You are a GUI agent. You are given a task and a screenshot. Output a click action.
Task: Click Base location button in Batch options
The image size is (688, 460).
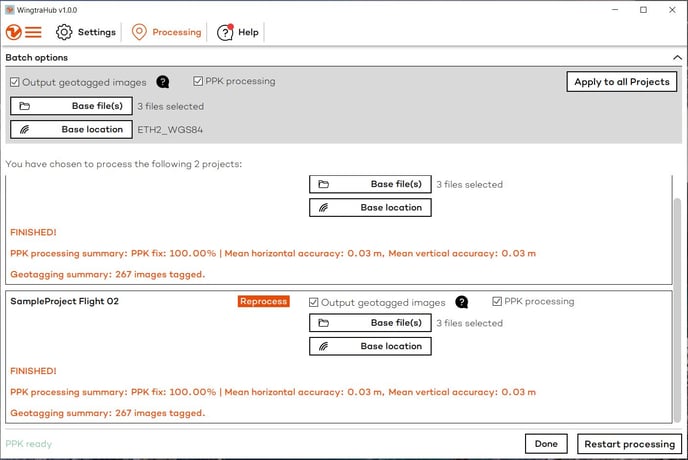point(71,129)
